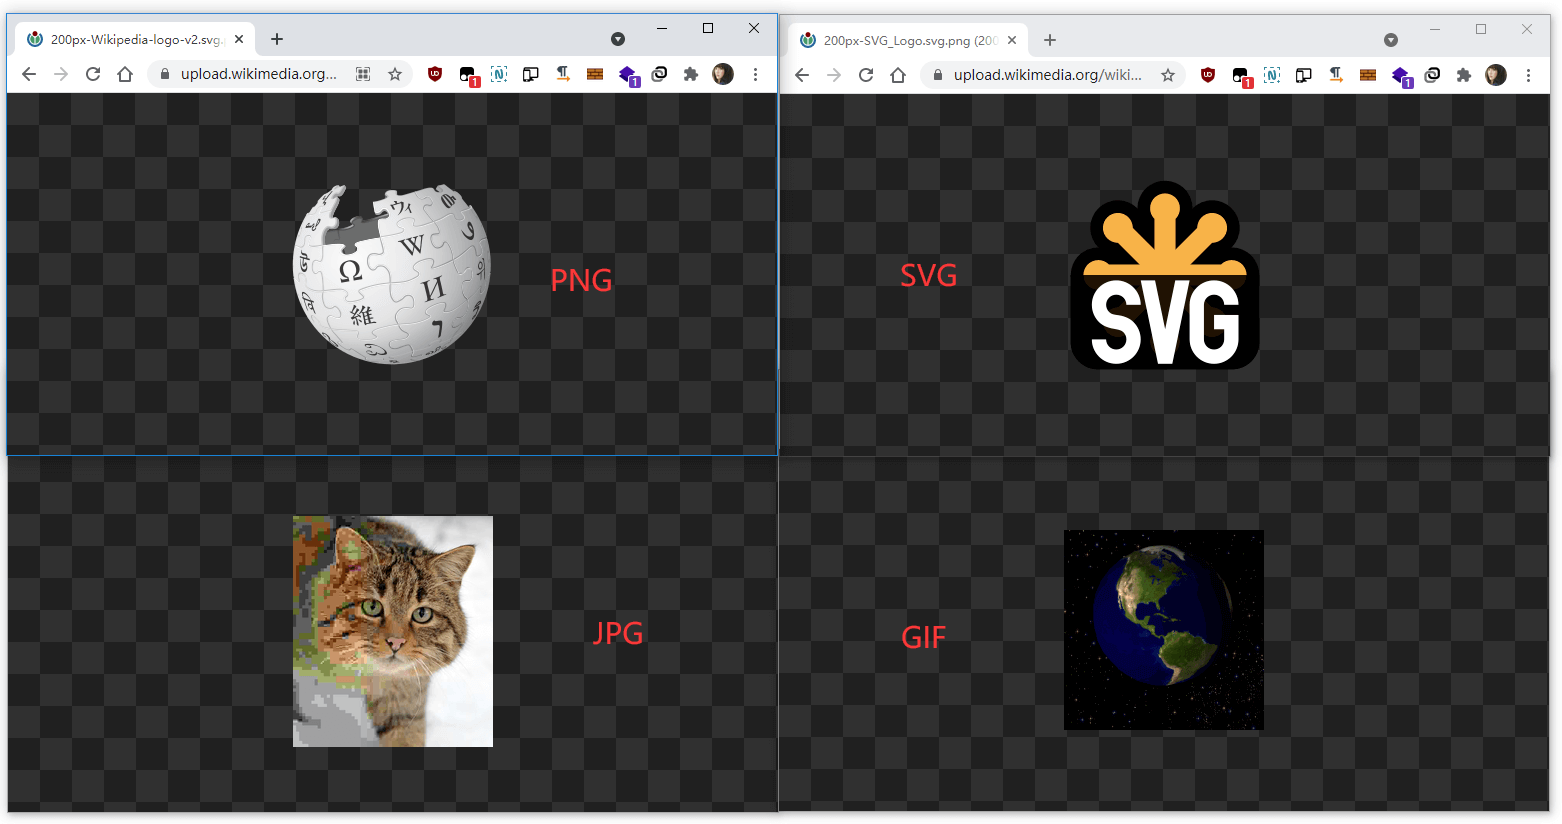Viewport: 1562px width, 824px height.
Task: Click the lock icon in the SVG_Logo address bar
Action: (x=938, y=75)
